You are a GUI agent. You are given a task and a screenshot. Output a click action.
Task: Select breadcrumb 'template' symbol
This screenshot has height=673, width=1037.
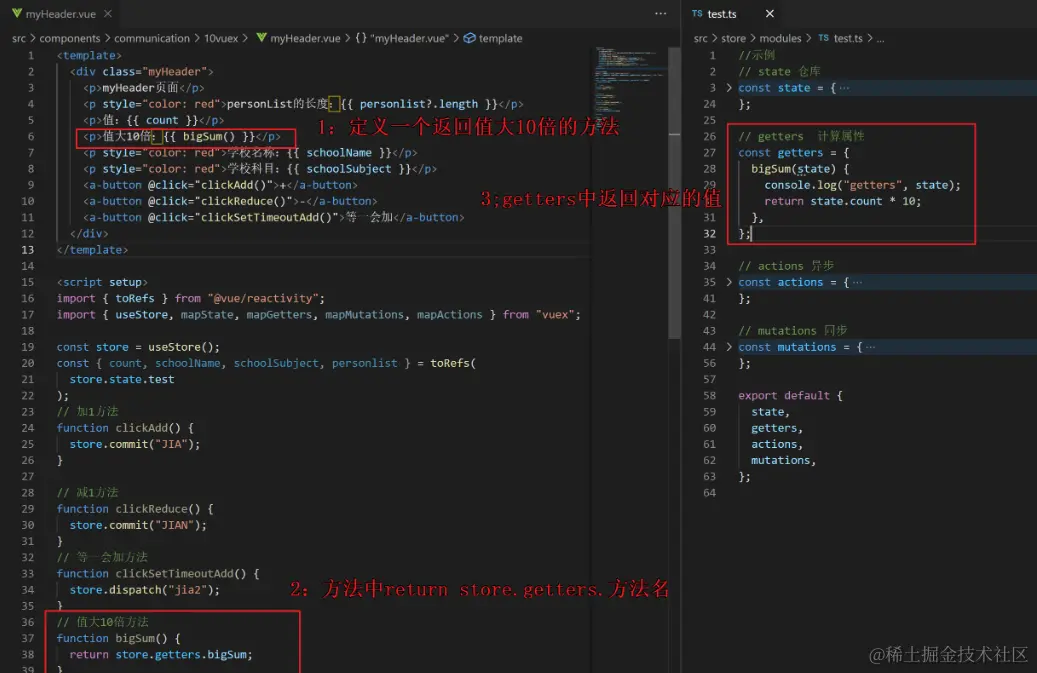point(500,38)
